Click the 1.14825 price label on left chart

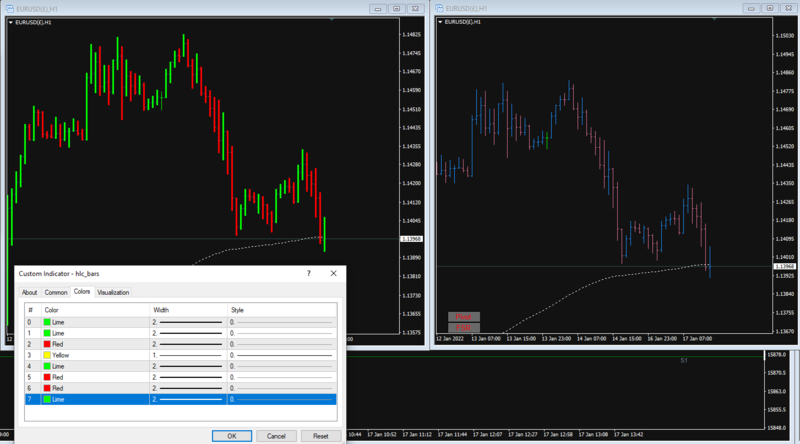click(411, 35)
